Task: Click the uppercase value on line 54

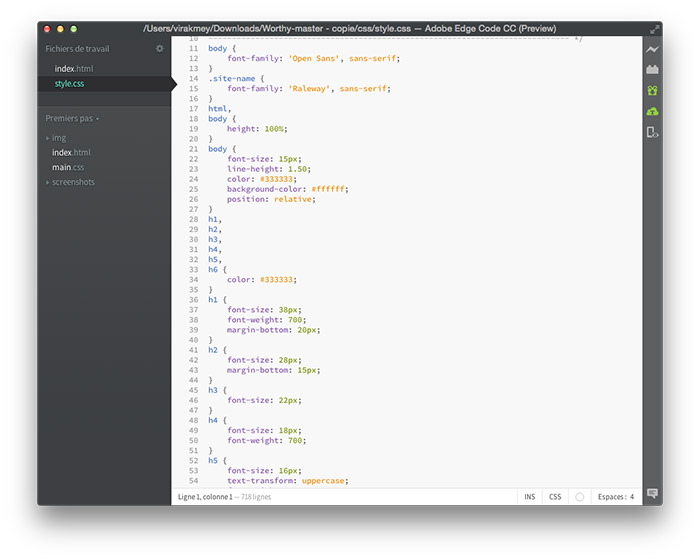Action: click(323, 481)
